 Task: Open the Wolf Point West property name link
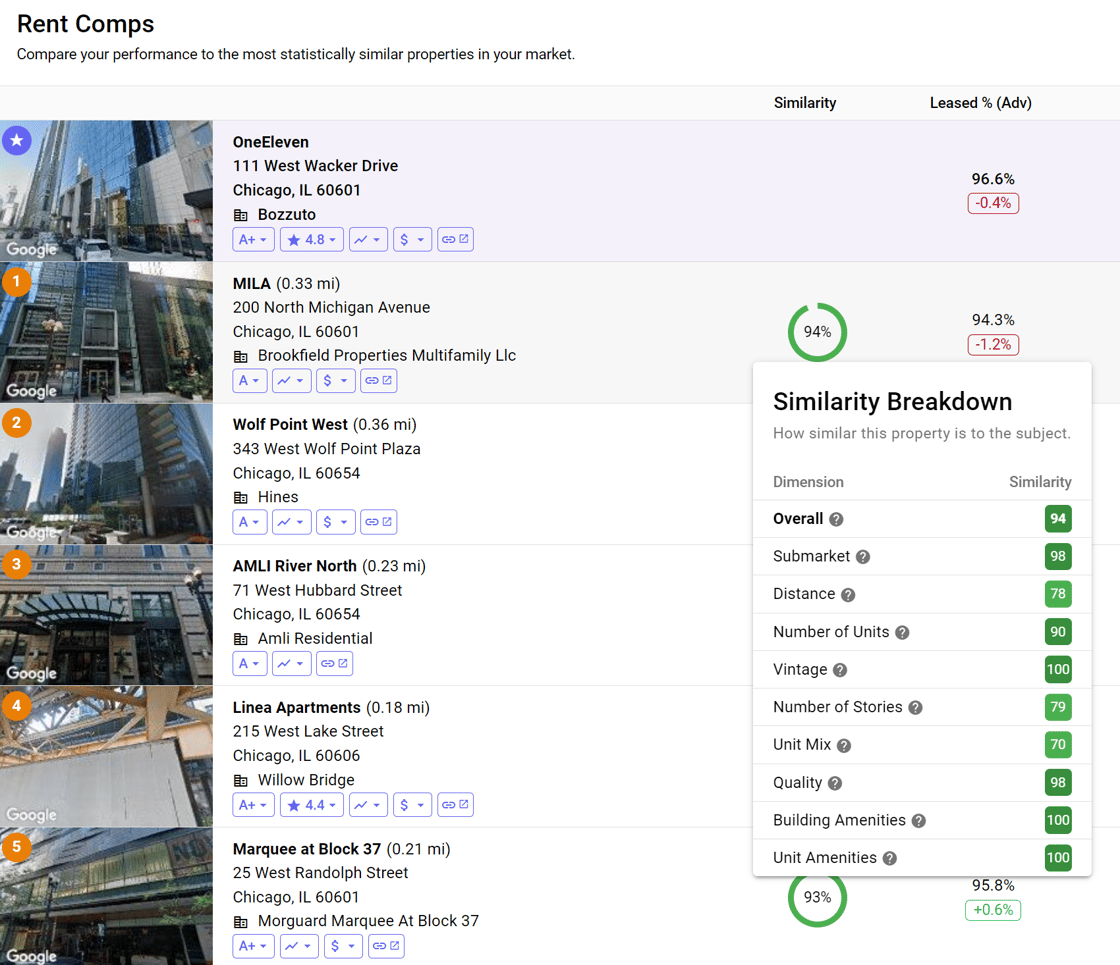290,424
